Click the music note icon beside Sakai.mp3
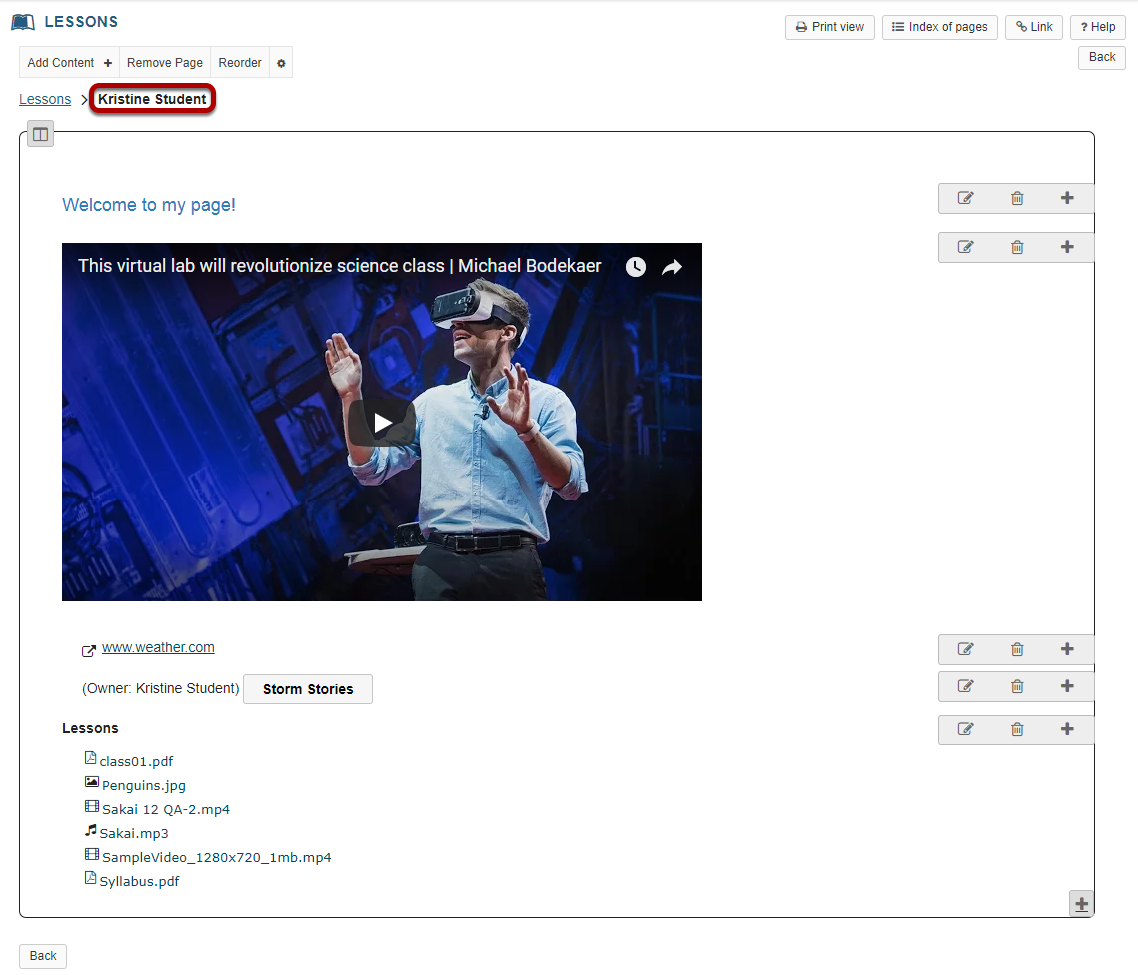This screenshot has width=1138, height=975. [91, 830]
